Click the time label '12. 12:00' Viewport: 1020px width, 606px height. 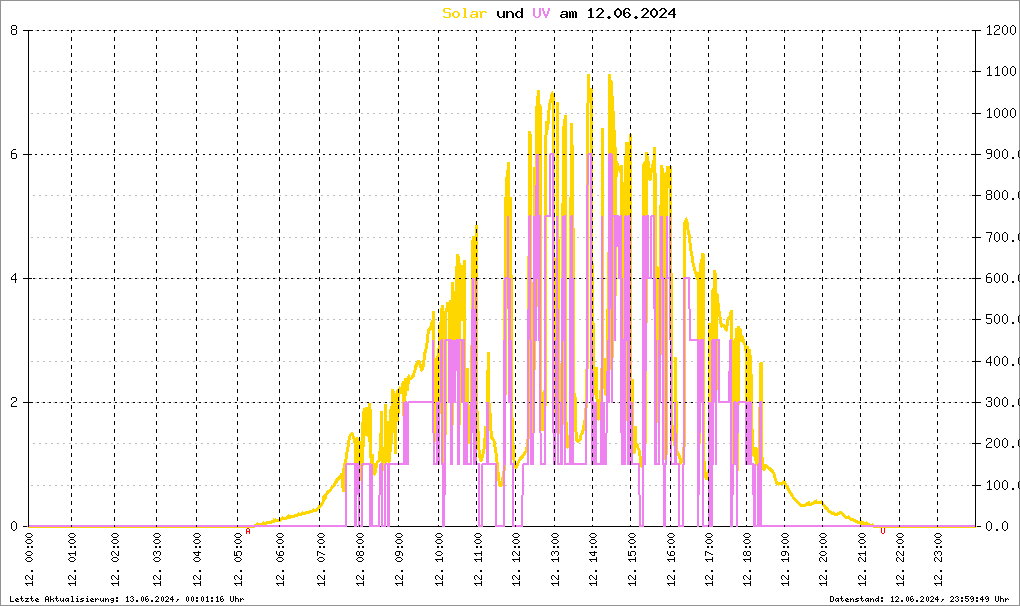point(516,559)
